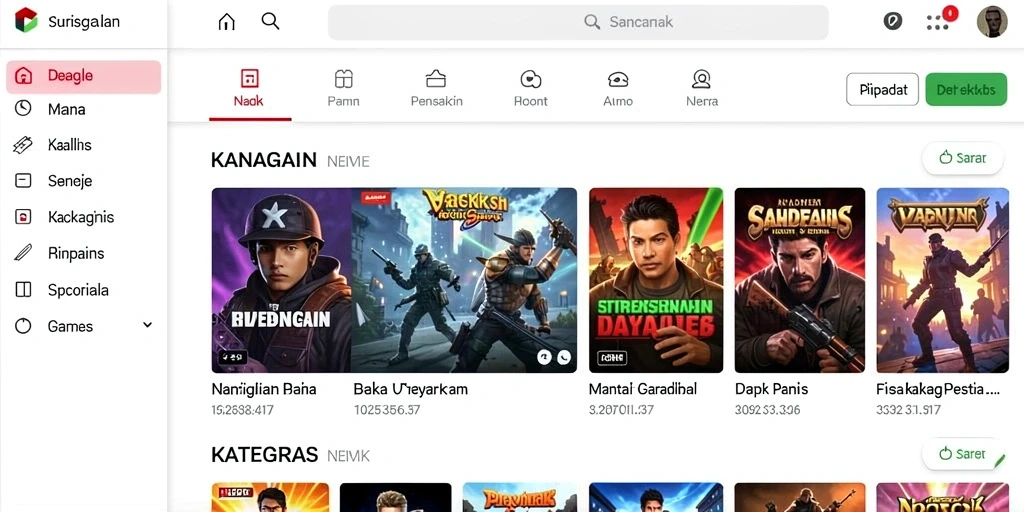Open the Nanțiglian Baha title
Image resolution: width=1024 pixels, height=512 pixels.
[264, 389]
